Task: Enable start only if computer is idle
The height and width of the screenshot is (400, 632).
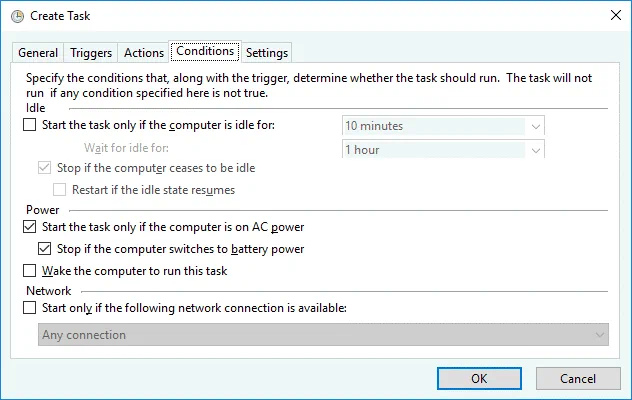Action: [29, 125]
